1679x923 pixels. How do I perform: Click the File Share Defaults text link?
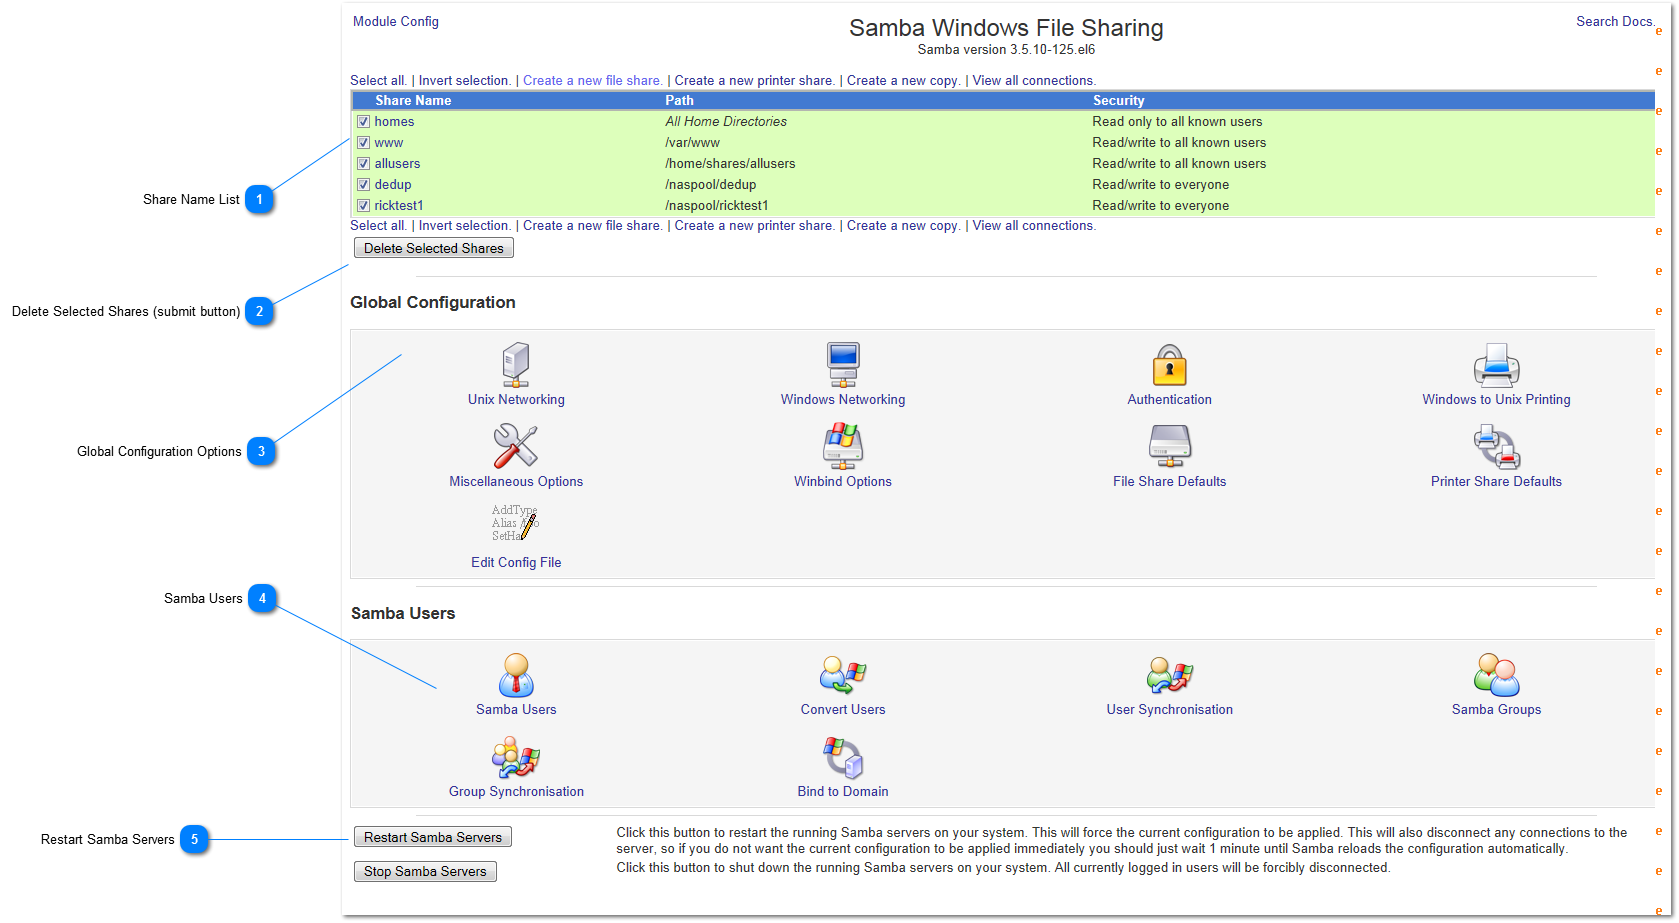click(1169, 481)
